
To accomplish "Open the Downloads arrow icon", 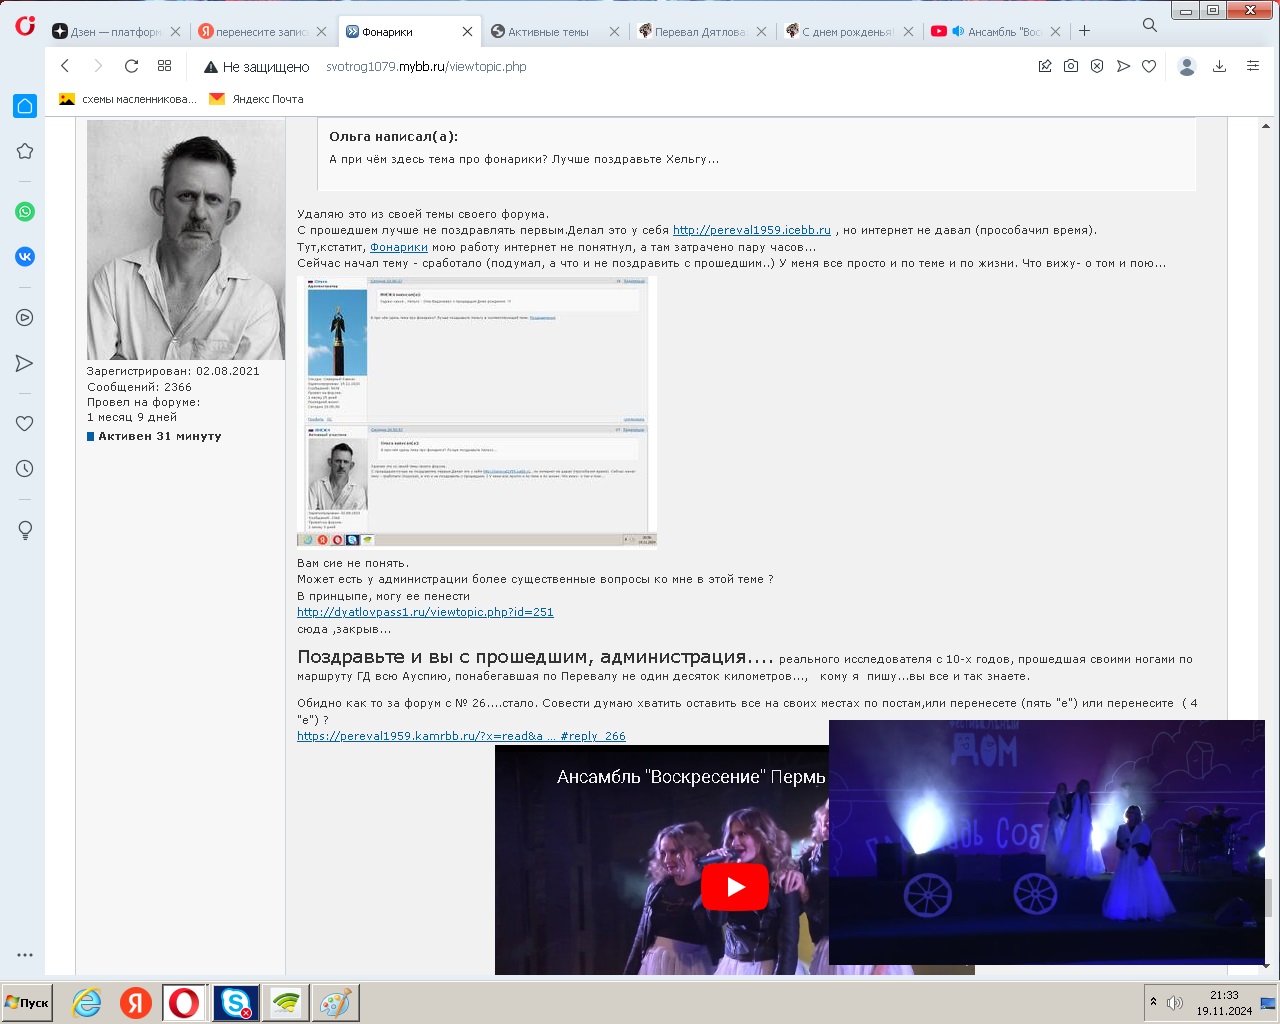I will (1219, 66).
